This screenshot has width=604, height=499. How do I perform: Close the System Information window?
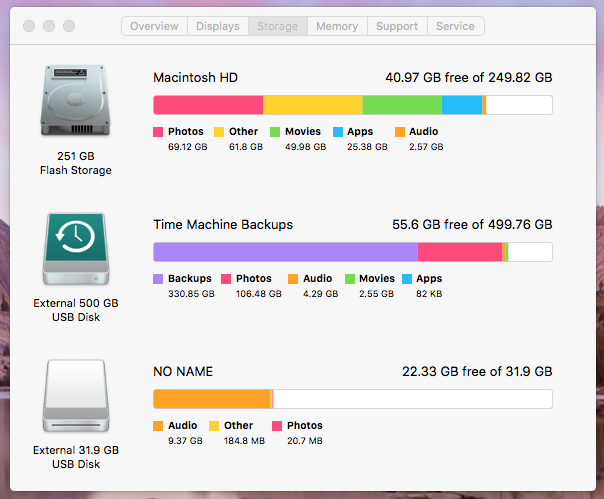(x=29, y=26)
